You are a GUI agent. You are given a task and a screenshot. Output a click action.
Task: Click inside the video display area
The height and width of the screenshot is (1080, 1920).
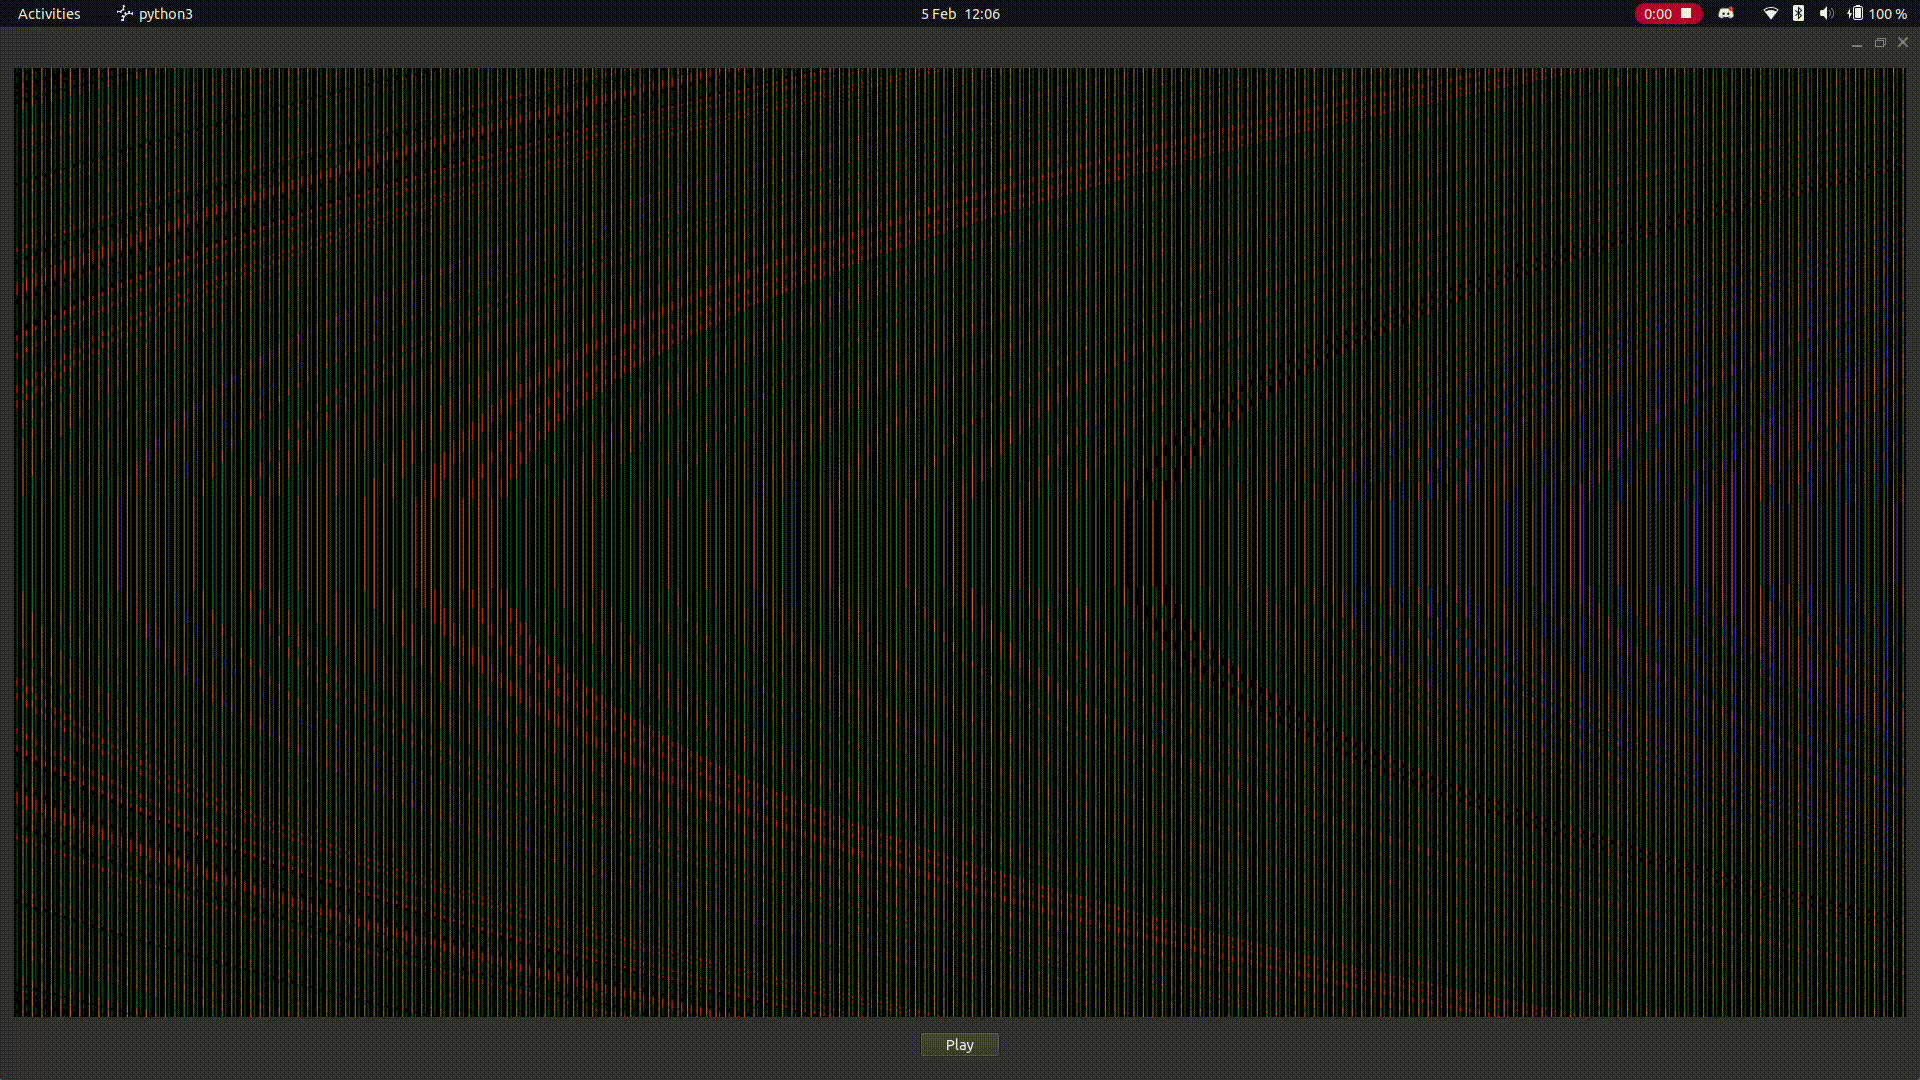[960, 540]
